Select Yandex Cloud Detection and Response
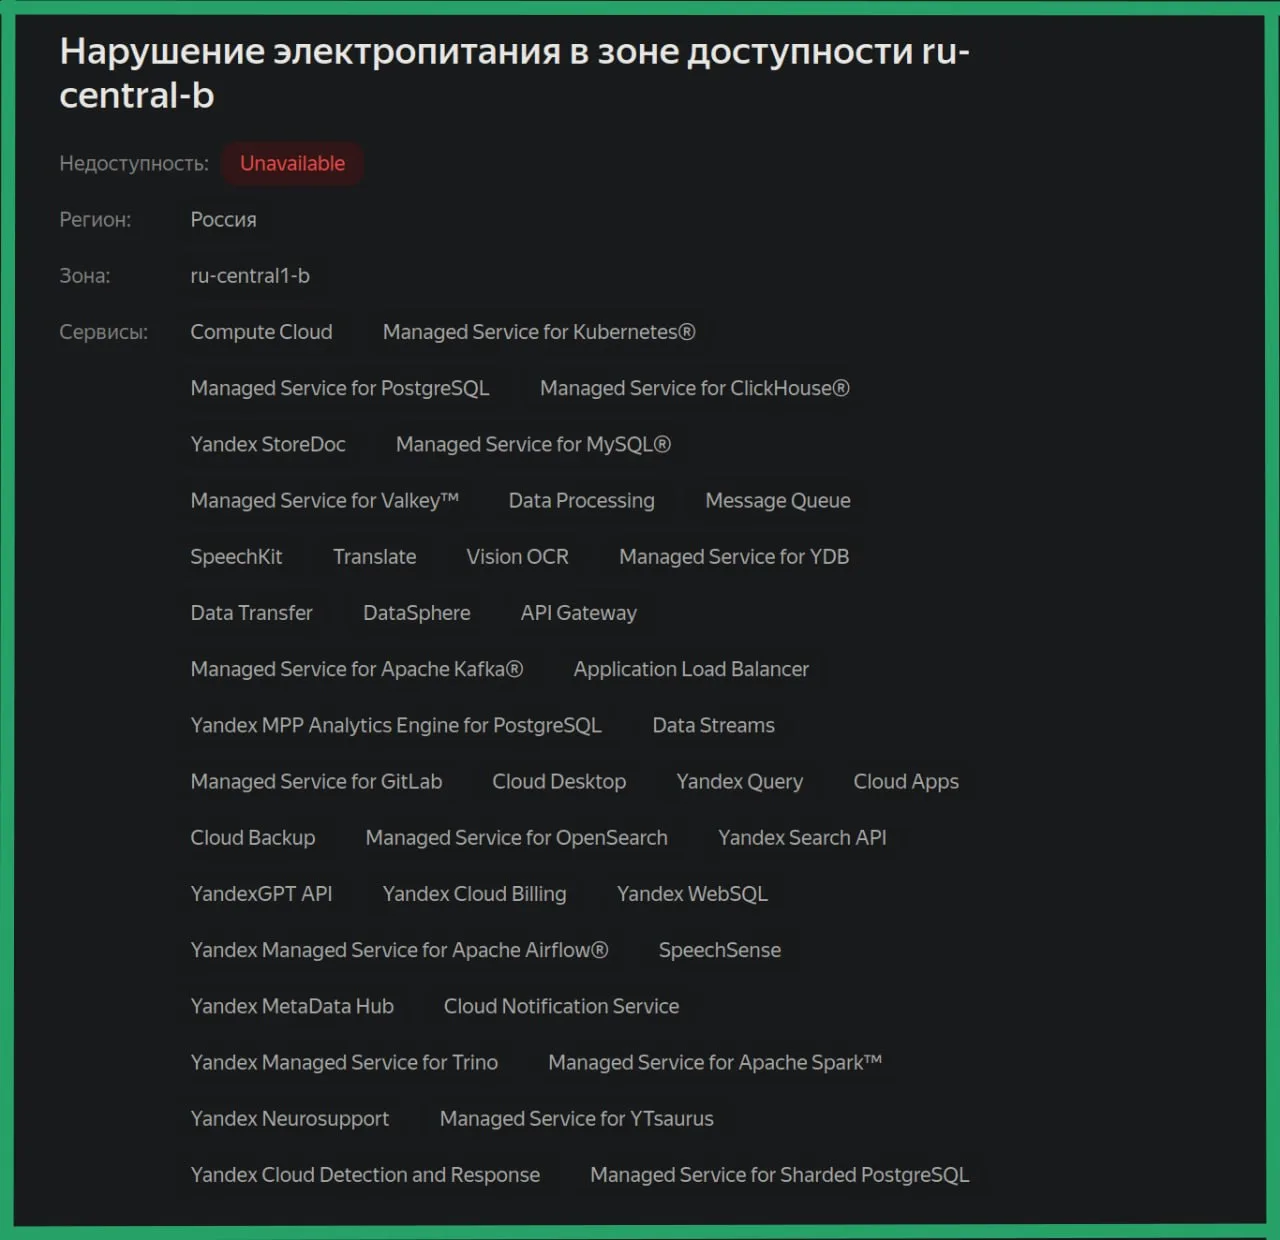1280x1240 pixels. [365, 1174]
